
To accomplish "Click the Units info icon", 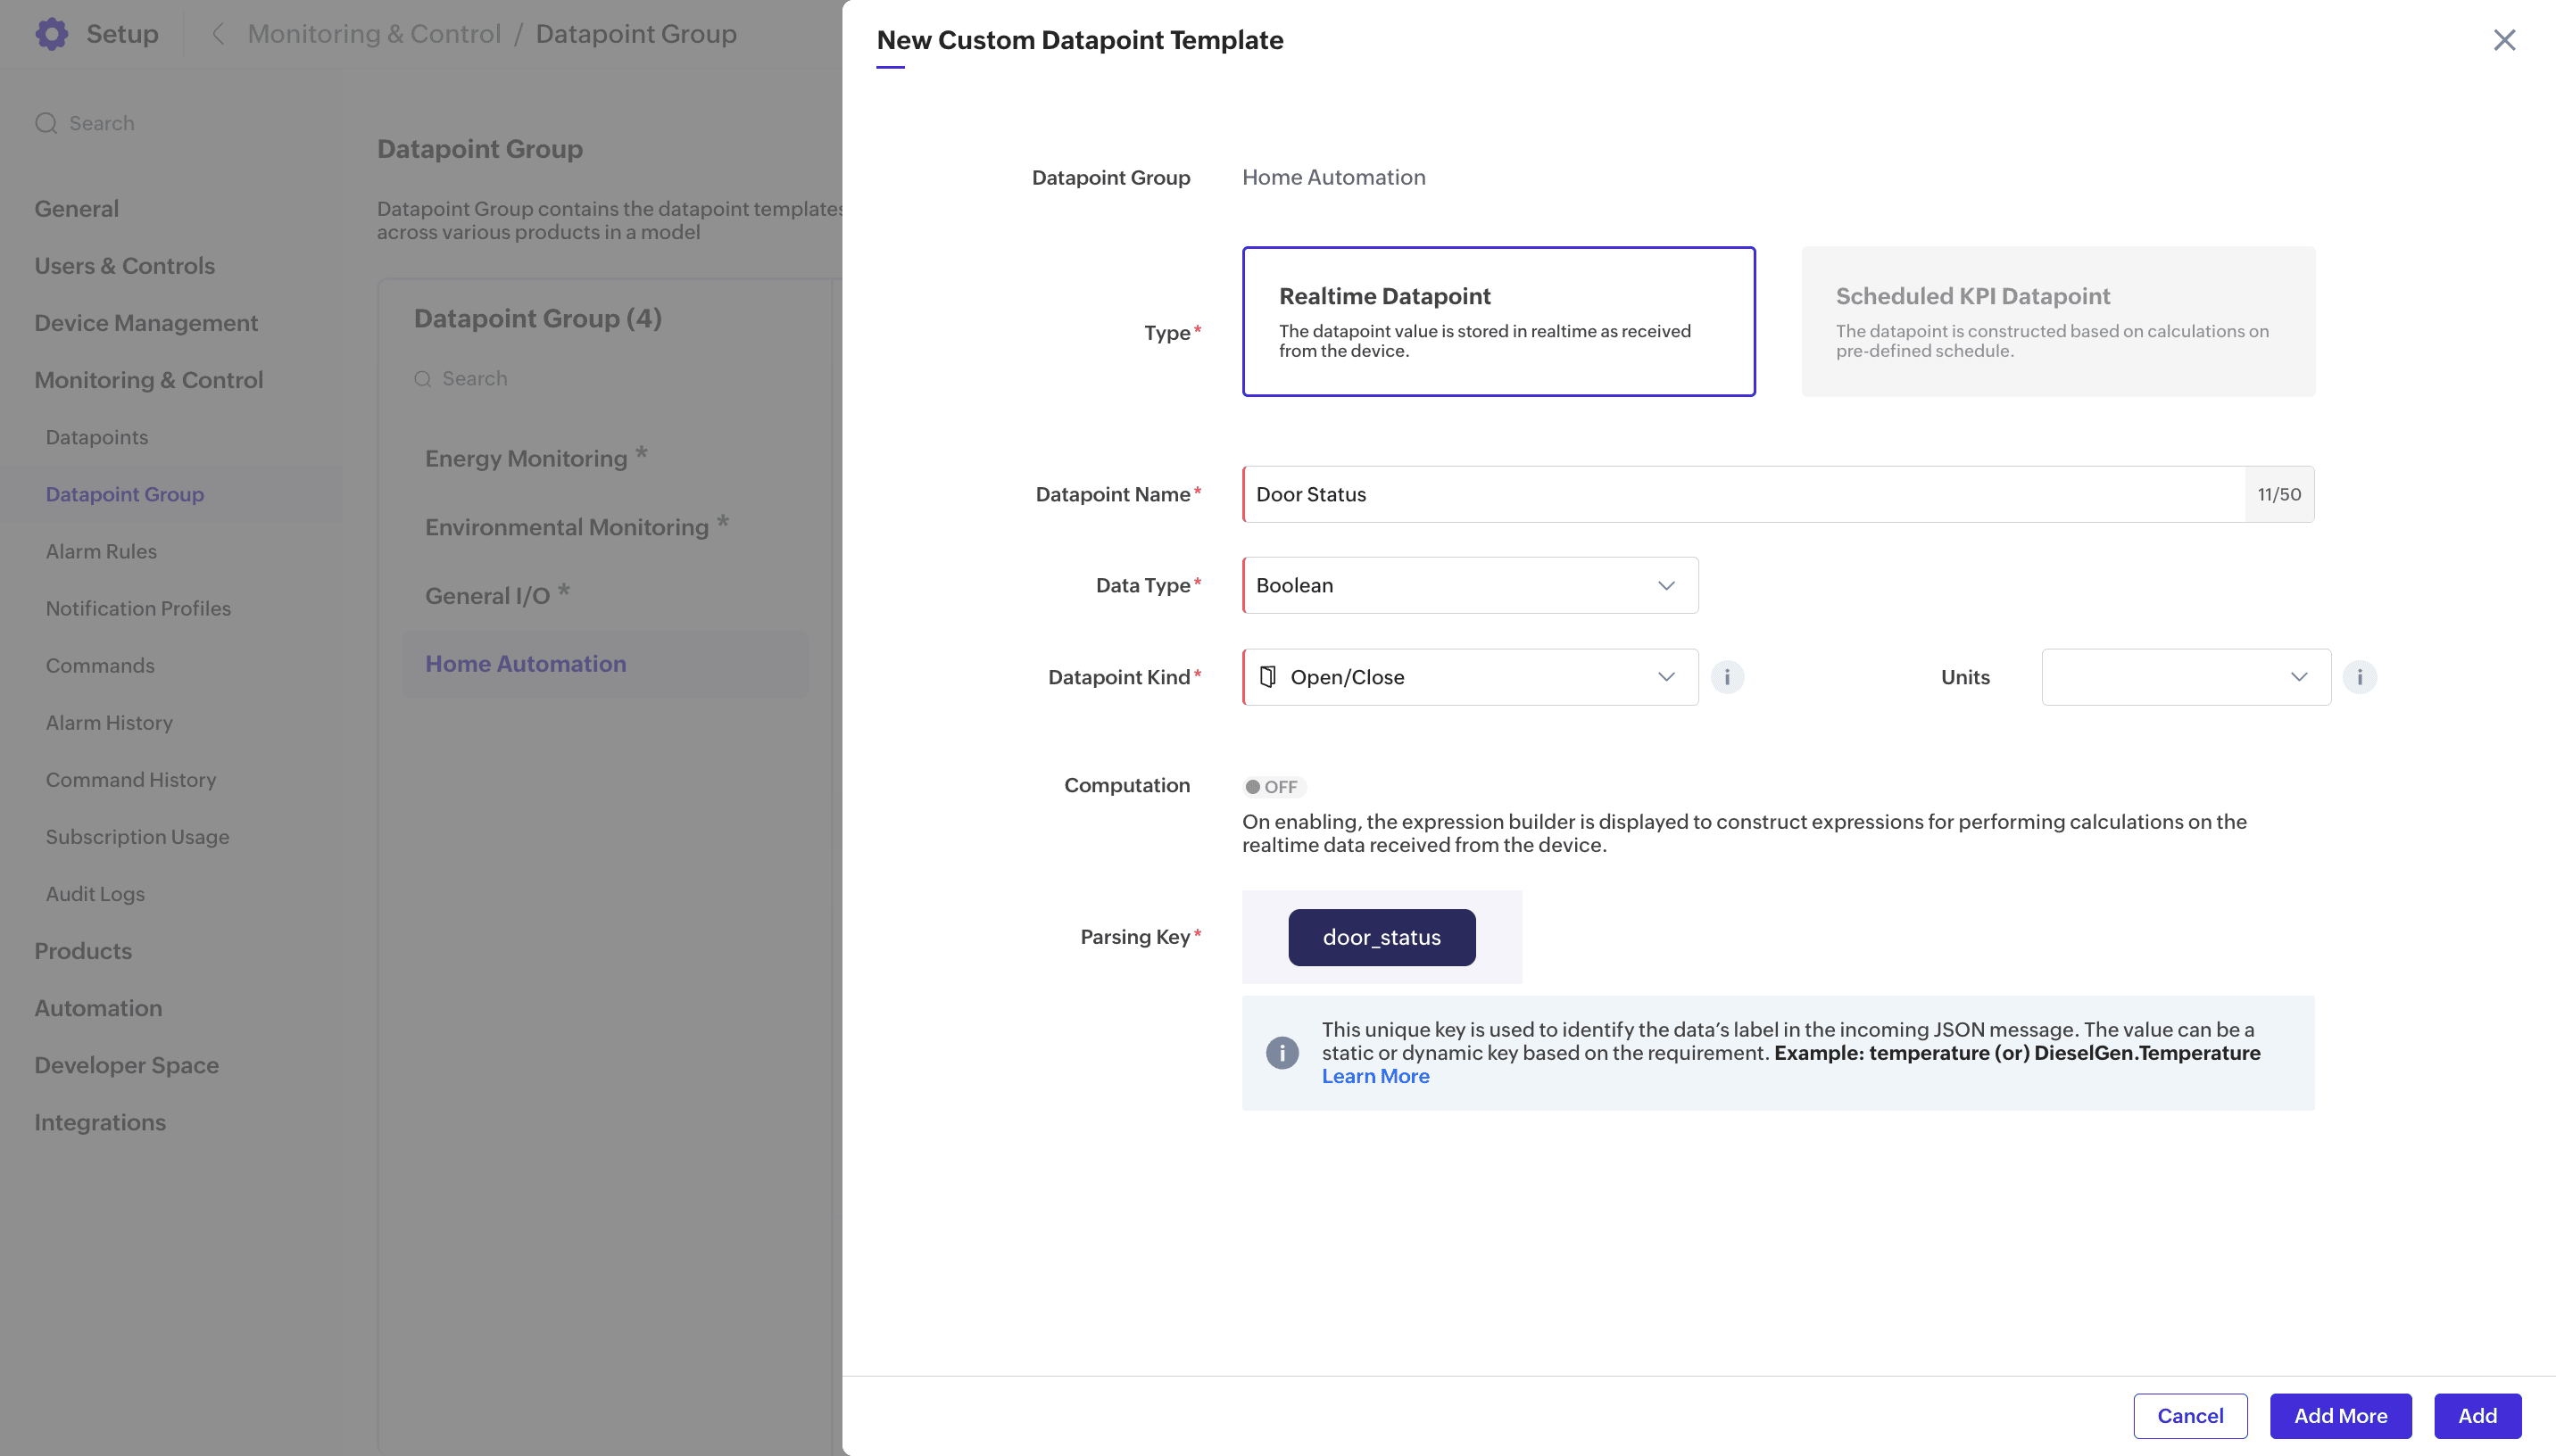I will (2359, 677).
